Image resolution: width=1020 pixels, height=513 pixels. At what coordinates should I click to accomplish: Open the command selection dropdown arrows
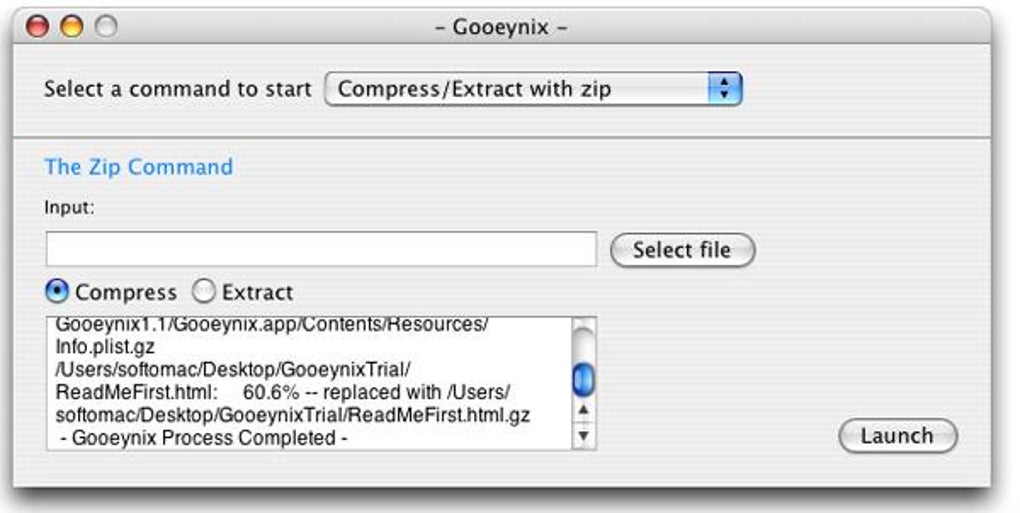click(724, 89)
